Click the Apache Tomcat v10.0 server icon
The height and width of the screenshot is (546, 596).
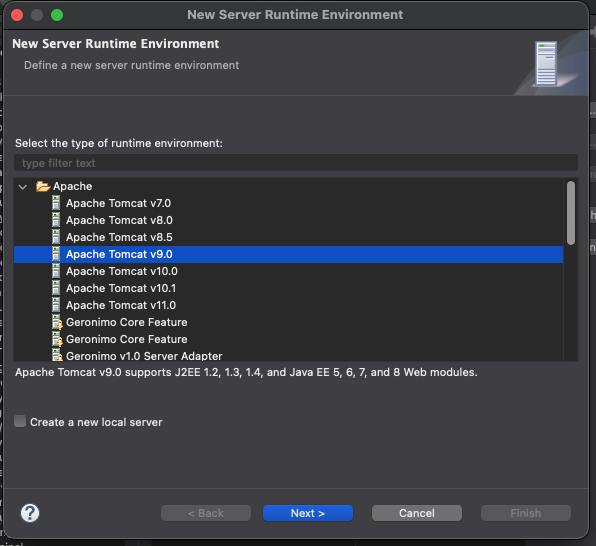point(56,271)
